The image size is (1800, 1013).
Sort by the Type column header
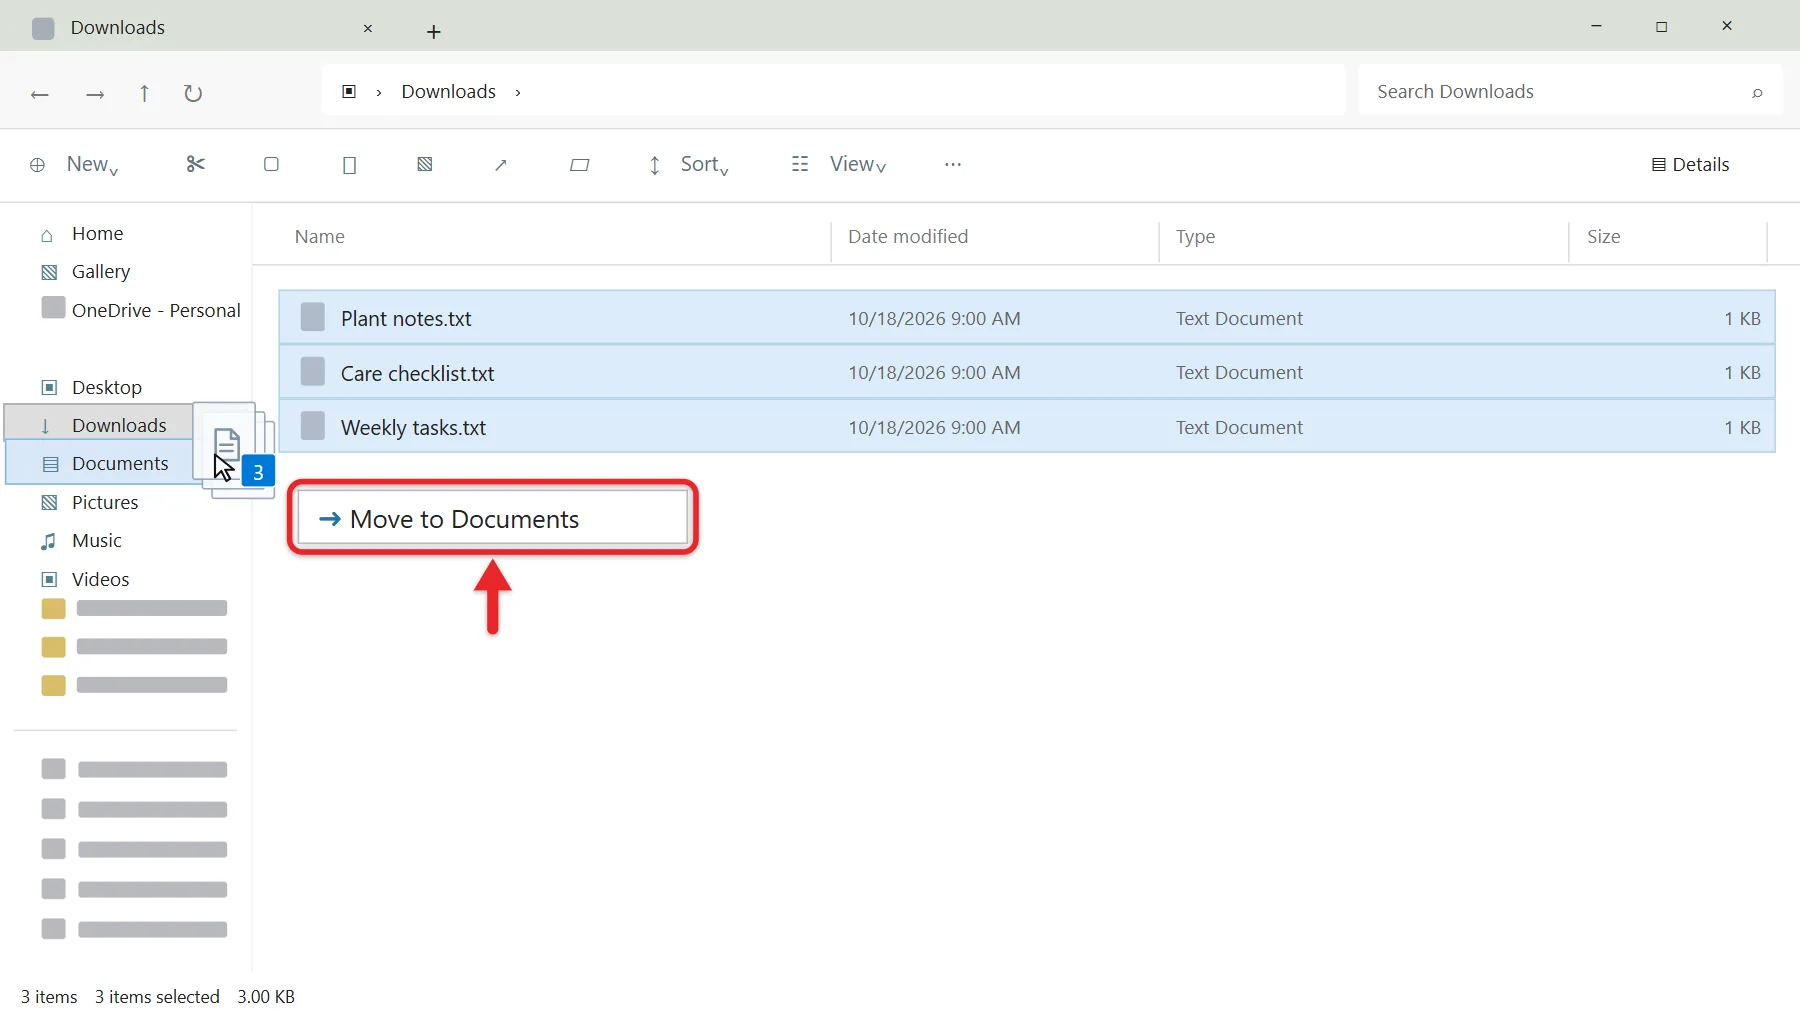[x=1195, y=236]
